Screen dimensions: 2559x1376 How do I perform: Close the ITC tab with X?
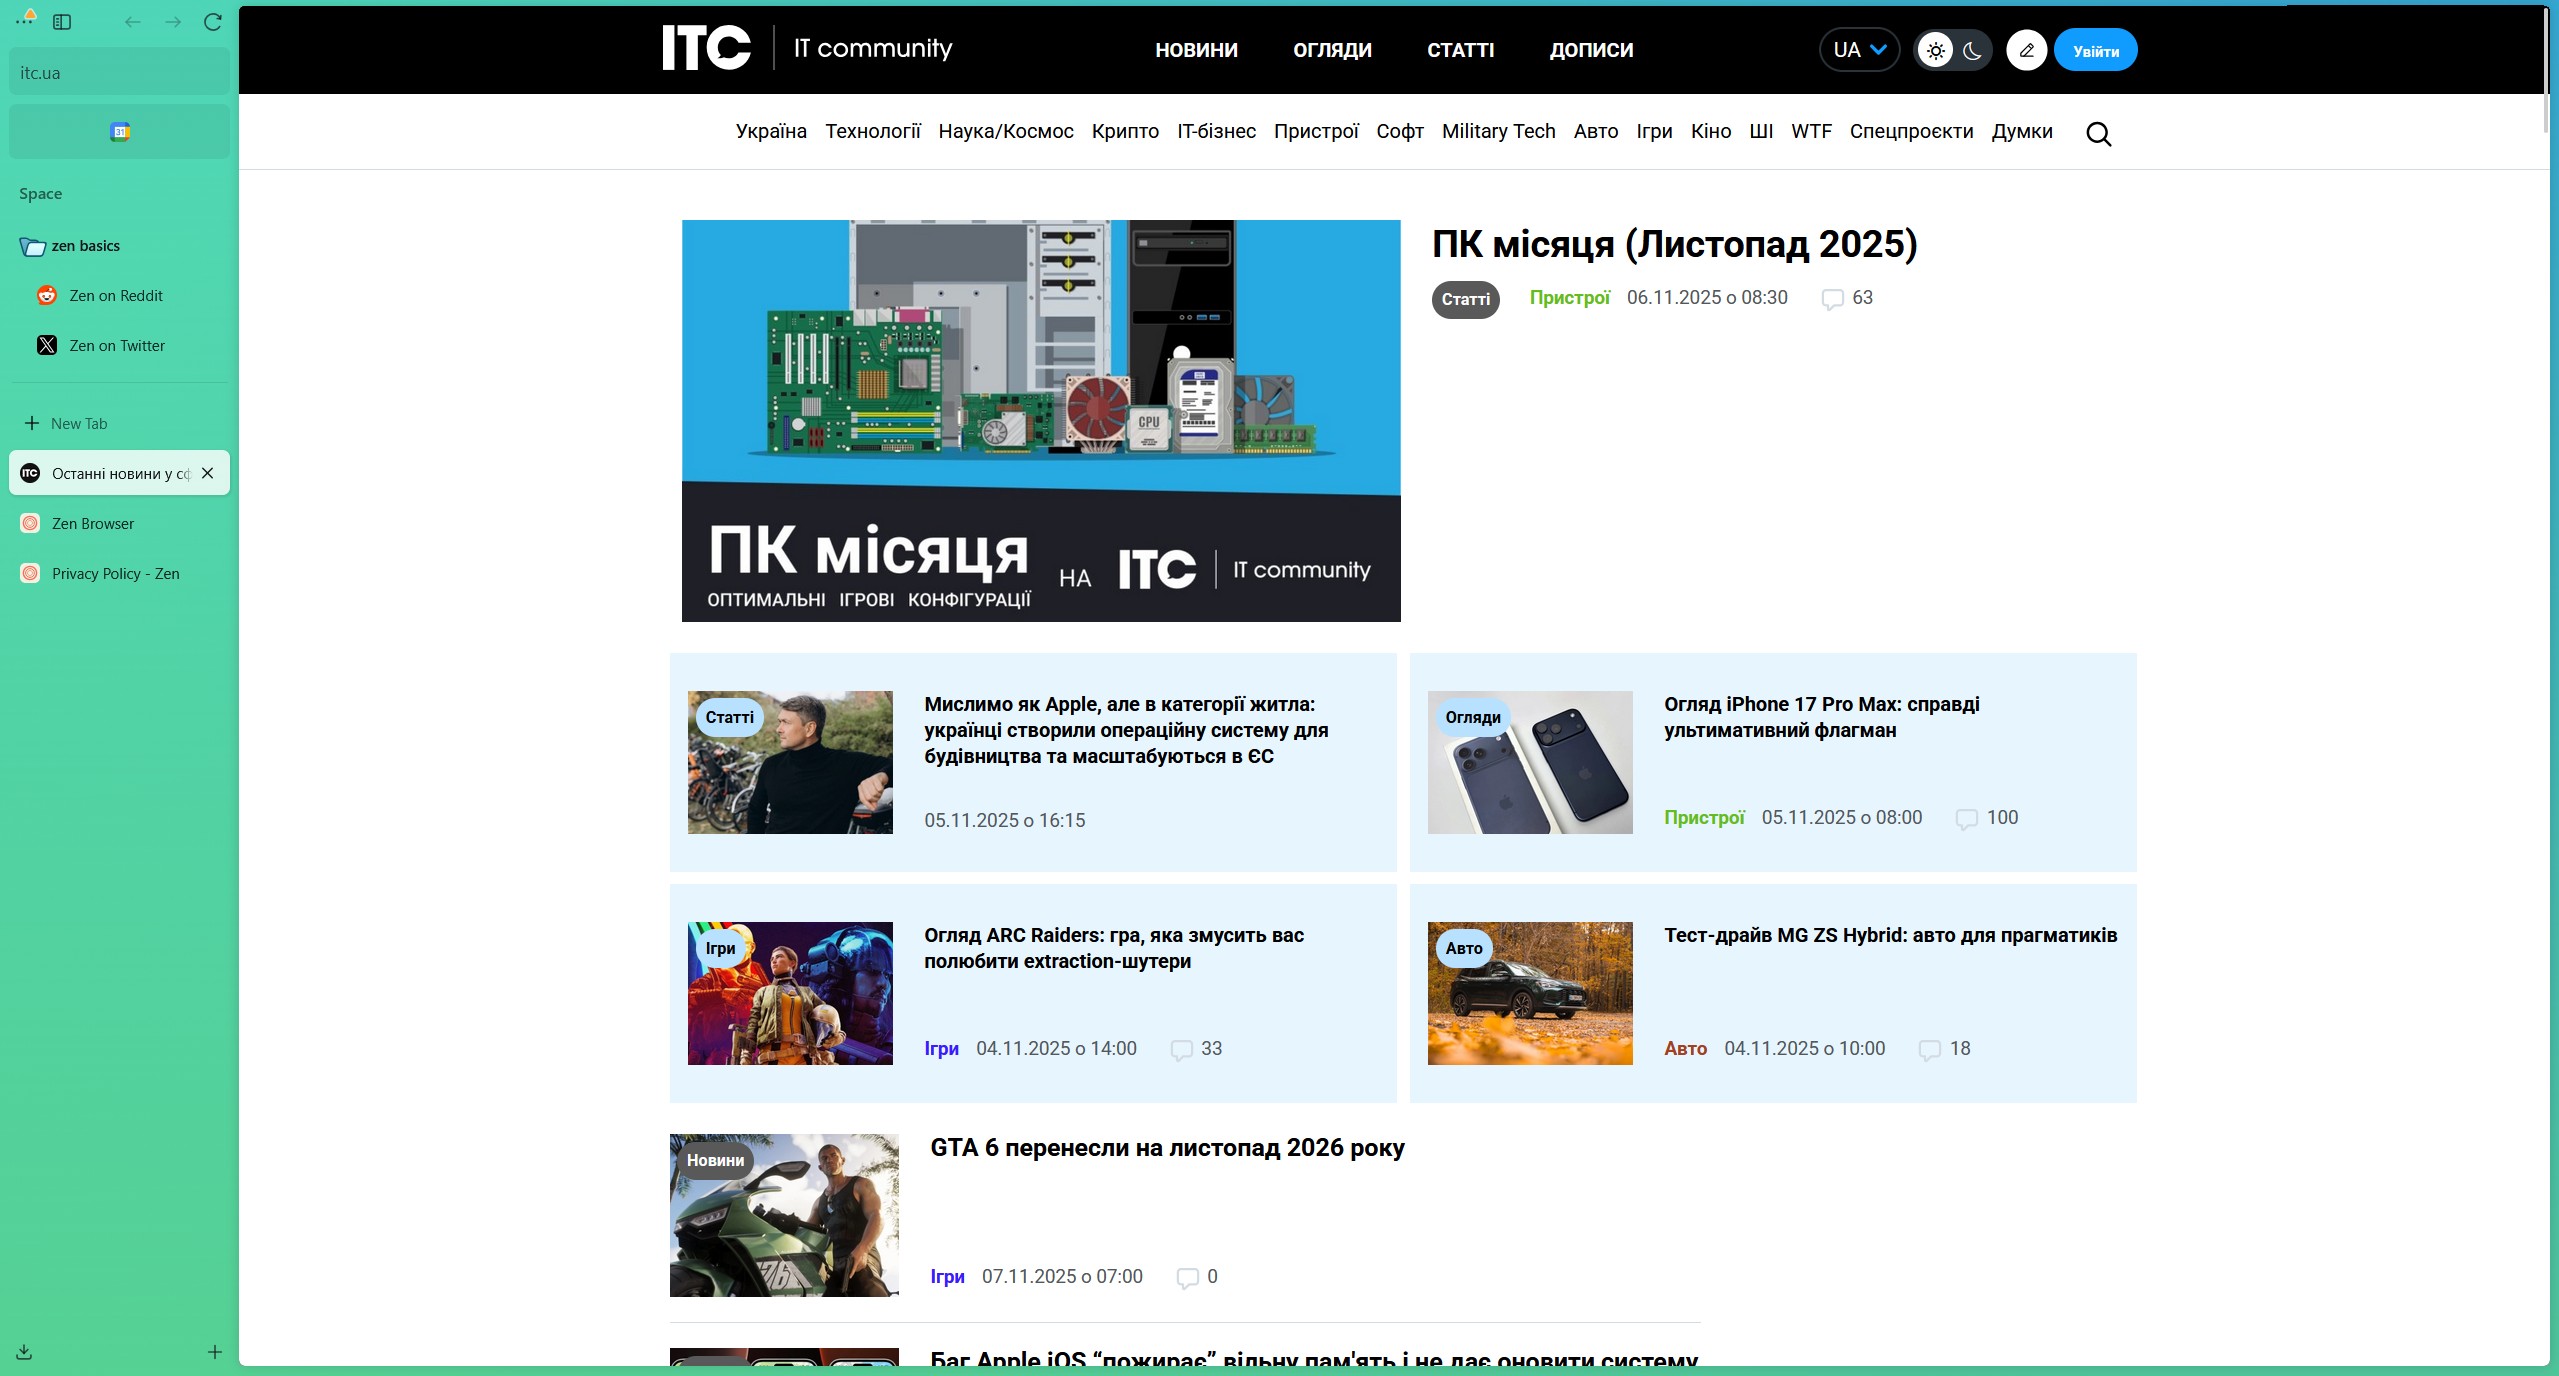pyautogui.click(x=207, y=473)
